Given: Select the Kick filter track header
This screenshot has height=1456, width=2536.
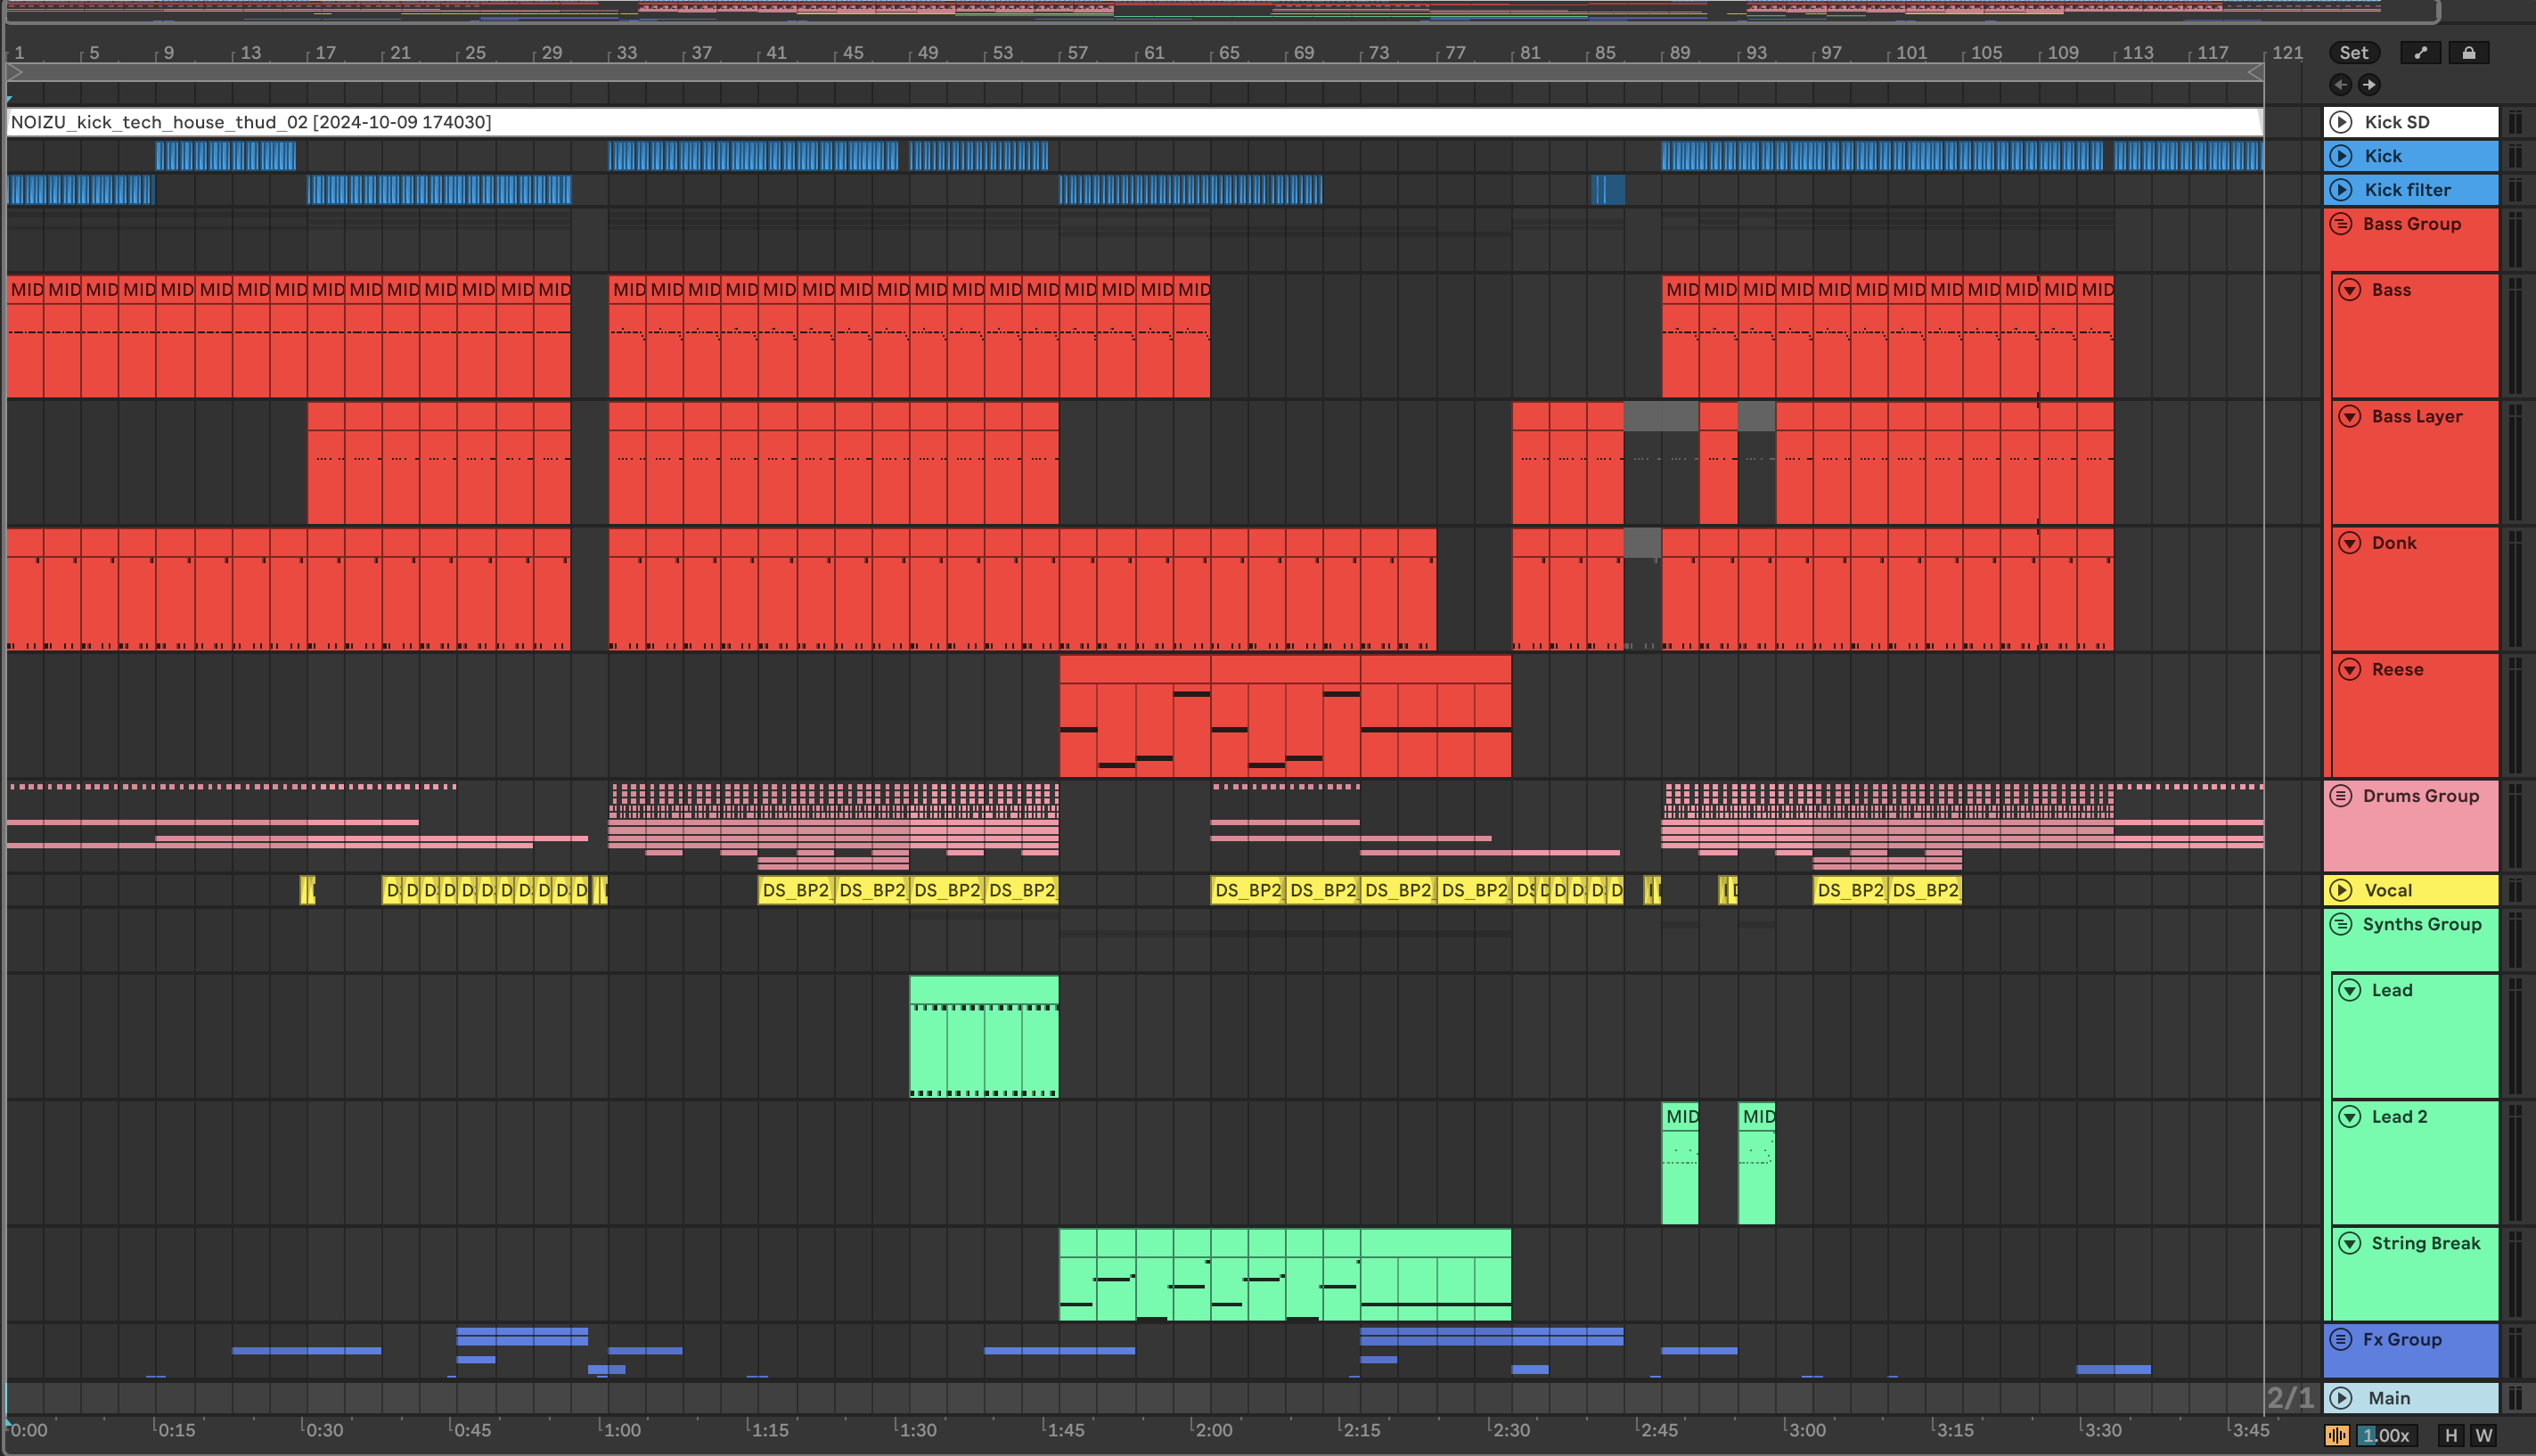Looking at the screenshot, I should 2411,190.
